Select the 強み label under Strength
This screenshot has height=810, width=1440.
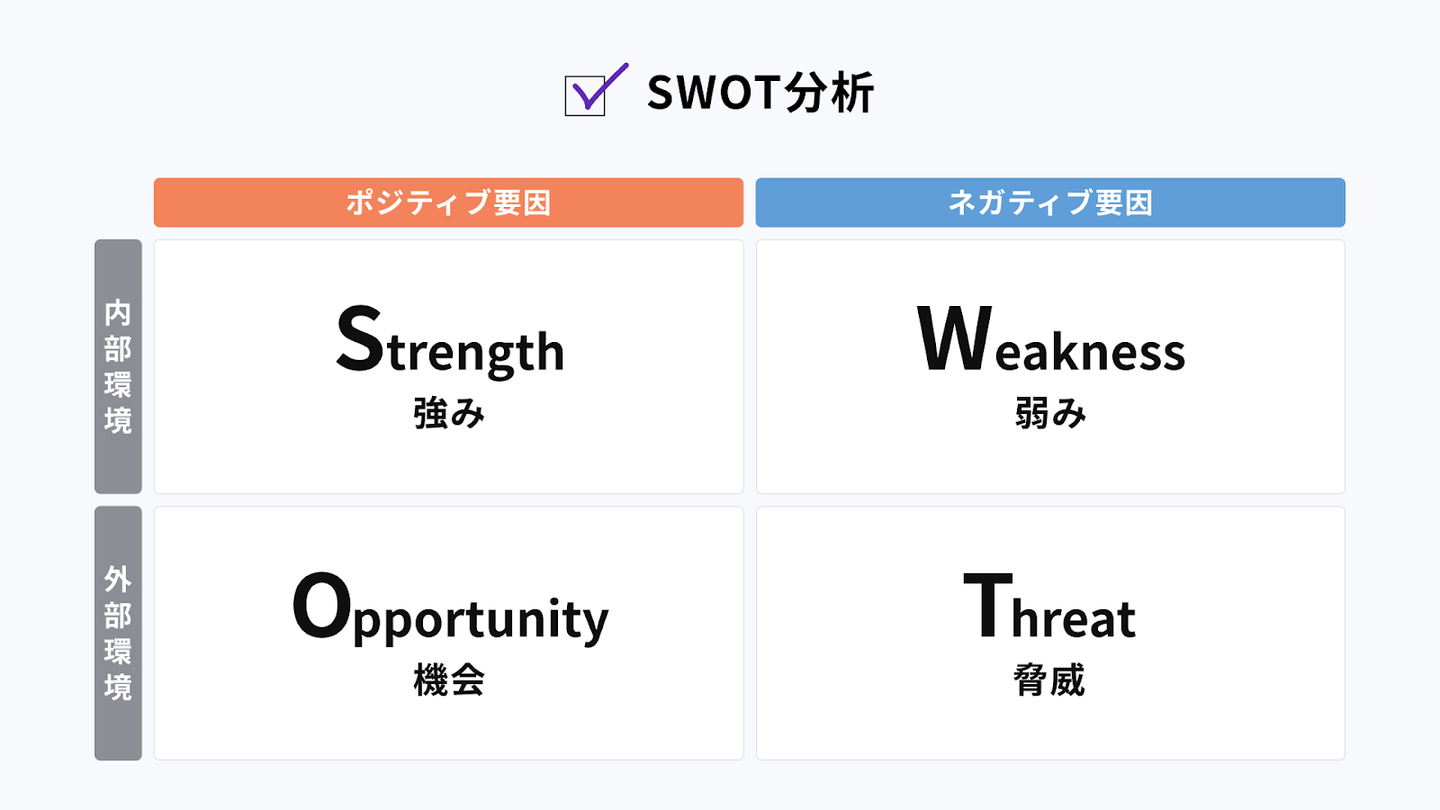(x=449, y=414)
